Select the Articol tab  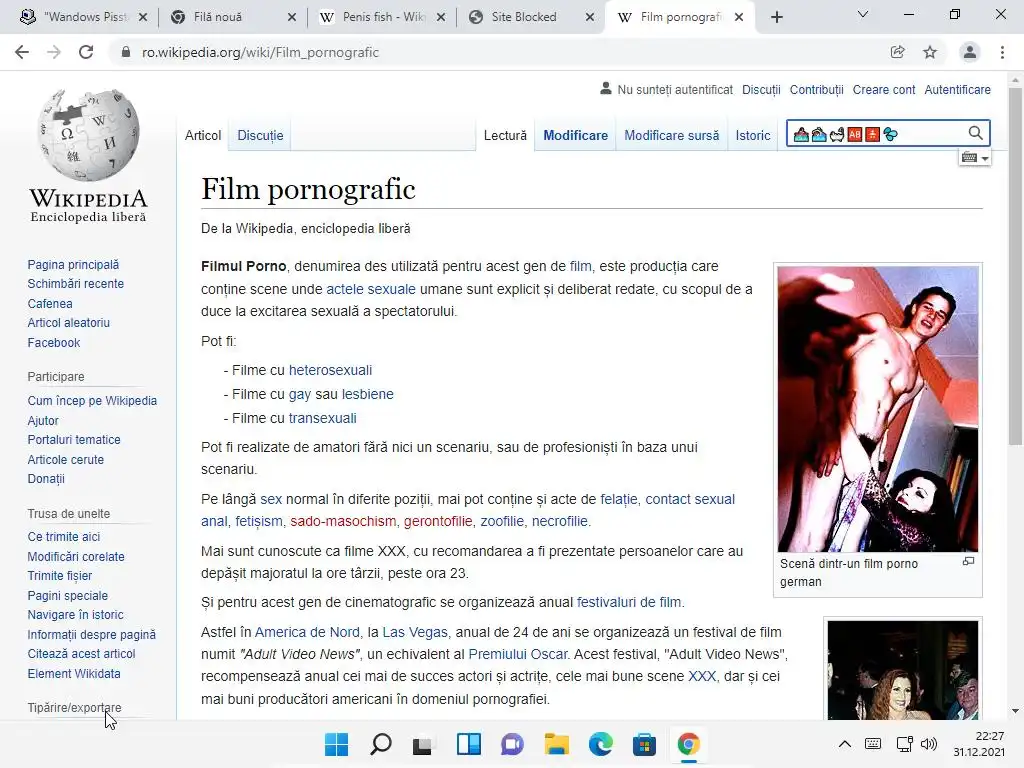[202, 135]
